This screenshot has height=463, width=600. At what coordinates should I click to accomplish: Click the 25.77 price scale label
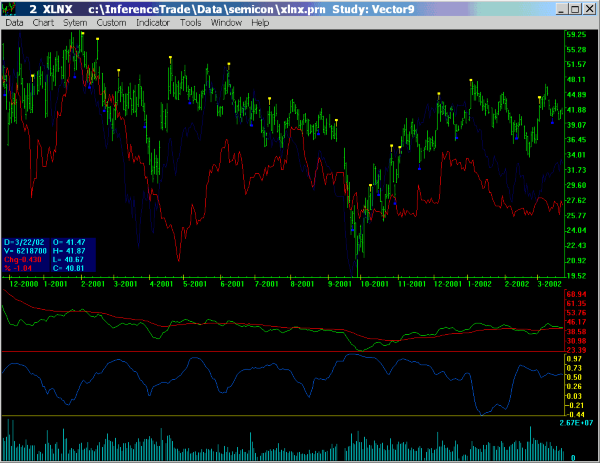576,215
